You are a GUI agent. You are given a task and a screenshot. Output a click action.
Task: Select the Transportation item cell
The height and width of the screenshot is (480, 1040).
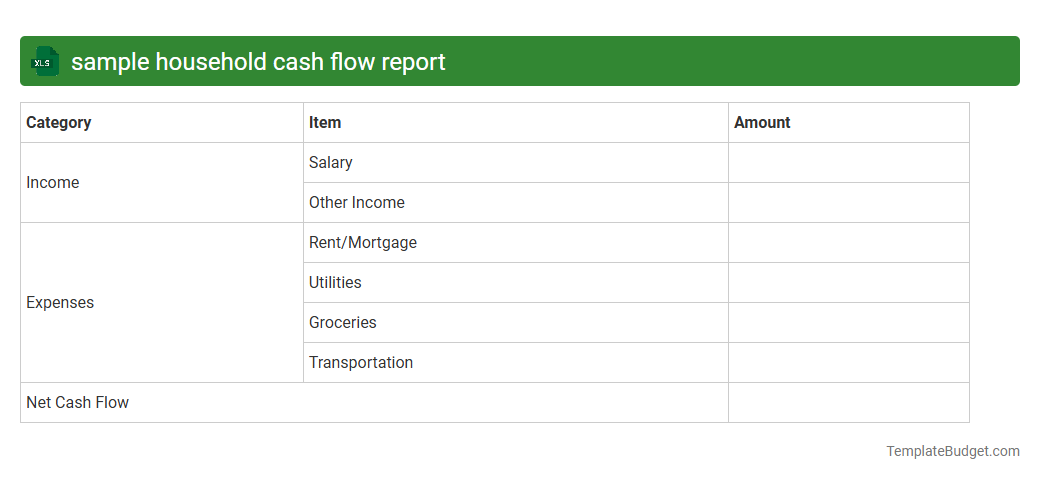click(x=516, y=363)
